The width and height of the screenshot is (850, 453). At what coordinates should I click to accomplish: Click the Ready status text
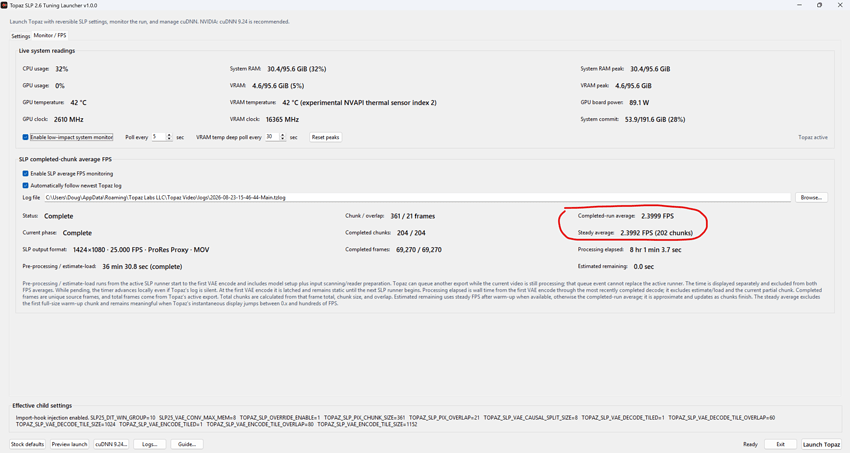coord(750,444)
